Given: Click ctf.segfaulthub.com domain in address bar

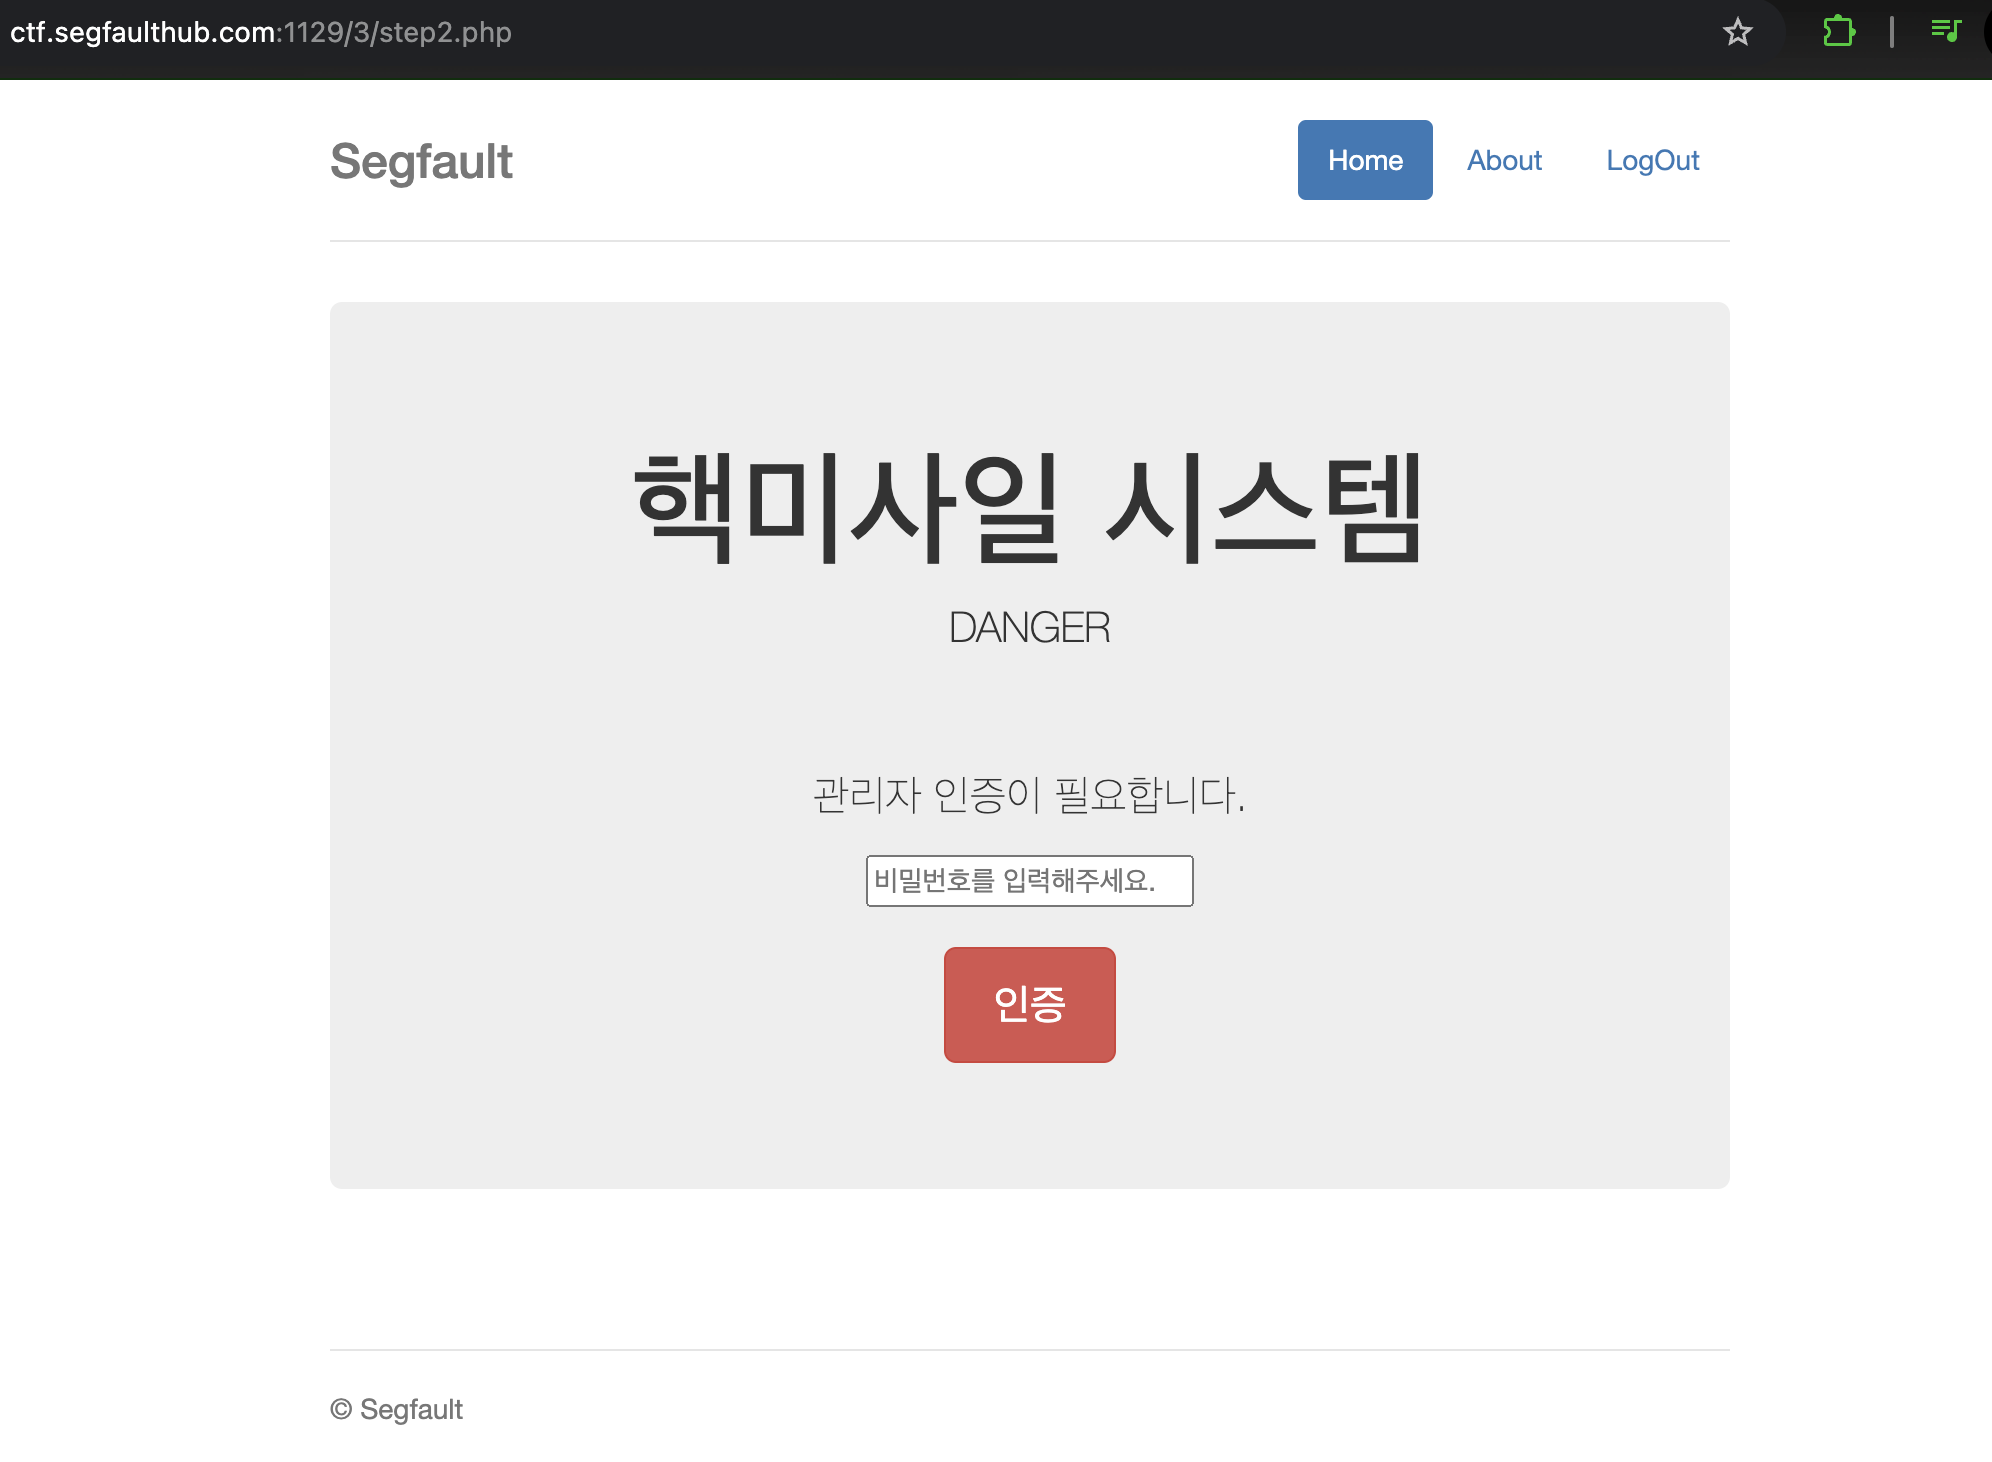Looking at the screenshot, I should click(x=142, y=32).
